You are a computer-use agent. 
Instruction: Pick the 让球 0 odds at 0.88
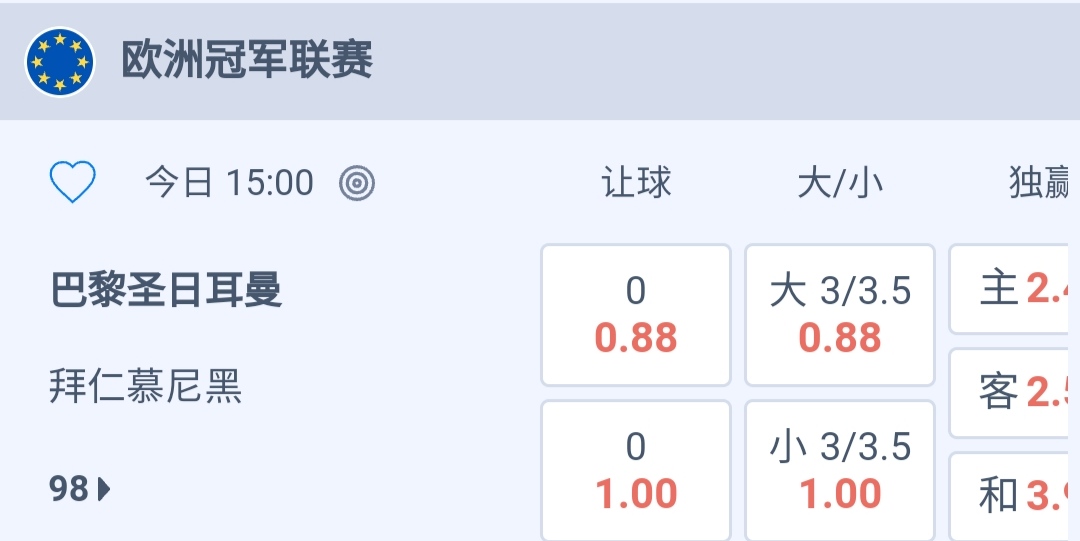[x=636, y=315]
